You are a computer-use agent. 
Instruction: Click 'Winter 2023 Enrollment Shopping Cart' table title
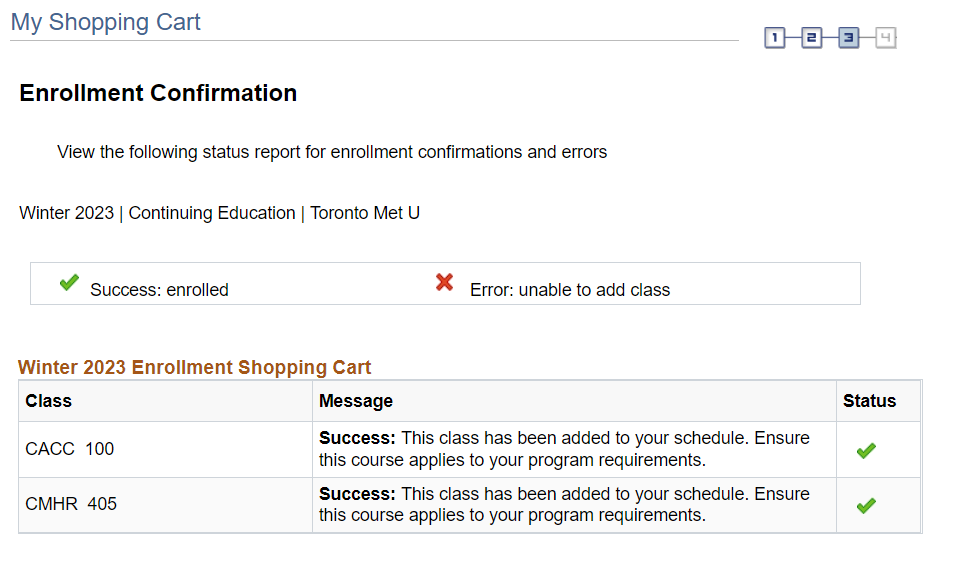[195, 367]
